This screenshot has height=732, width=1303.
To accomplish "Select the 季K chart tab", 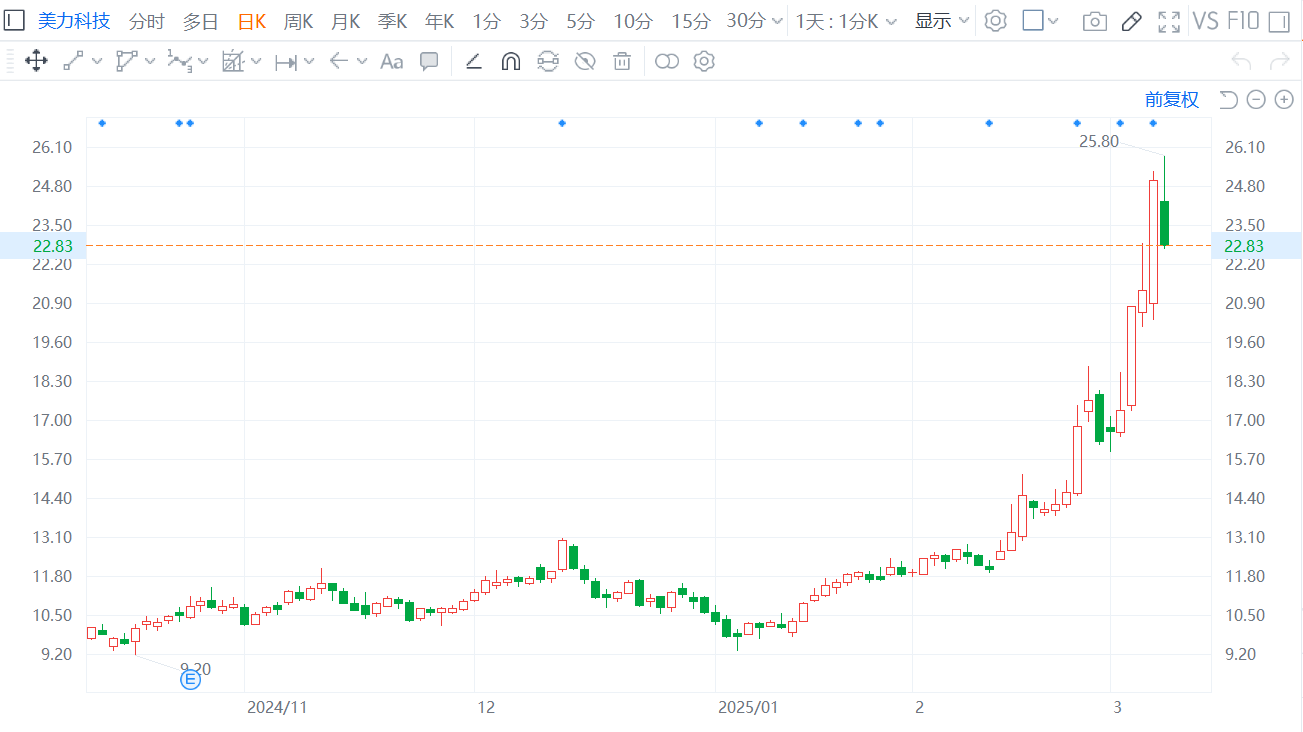I will pos(392,21).
